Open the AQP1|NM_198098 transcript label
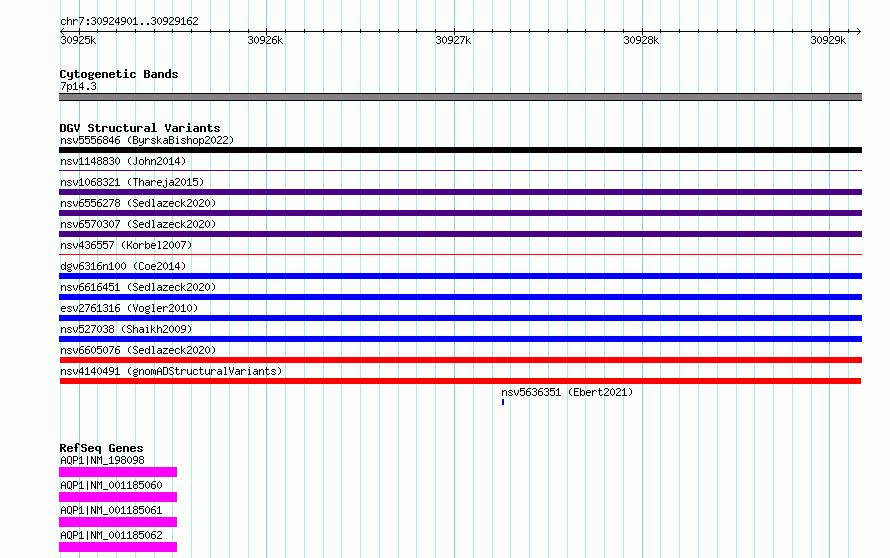Image resolution: width=890 pixels, height=558 pixels. 102,460
